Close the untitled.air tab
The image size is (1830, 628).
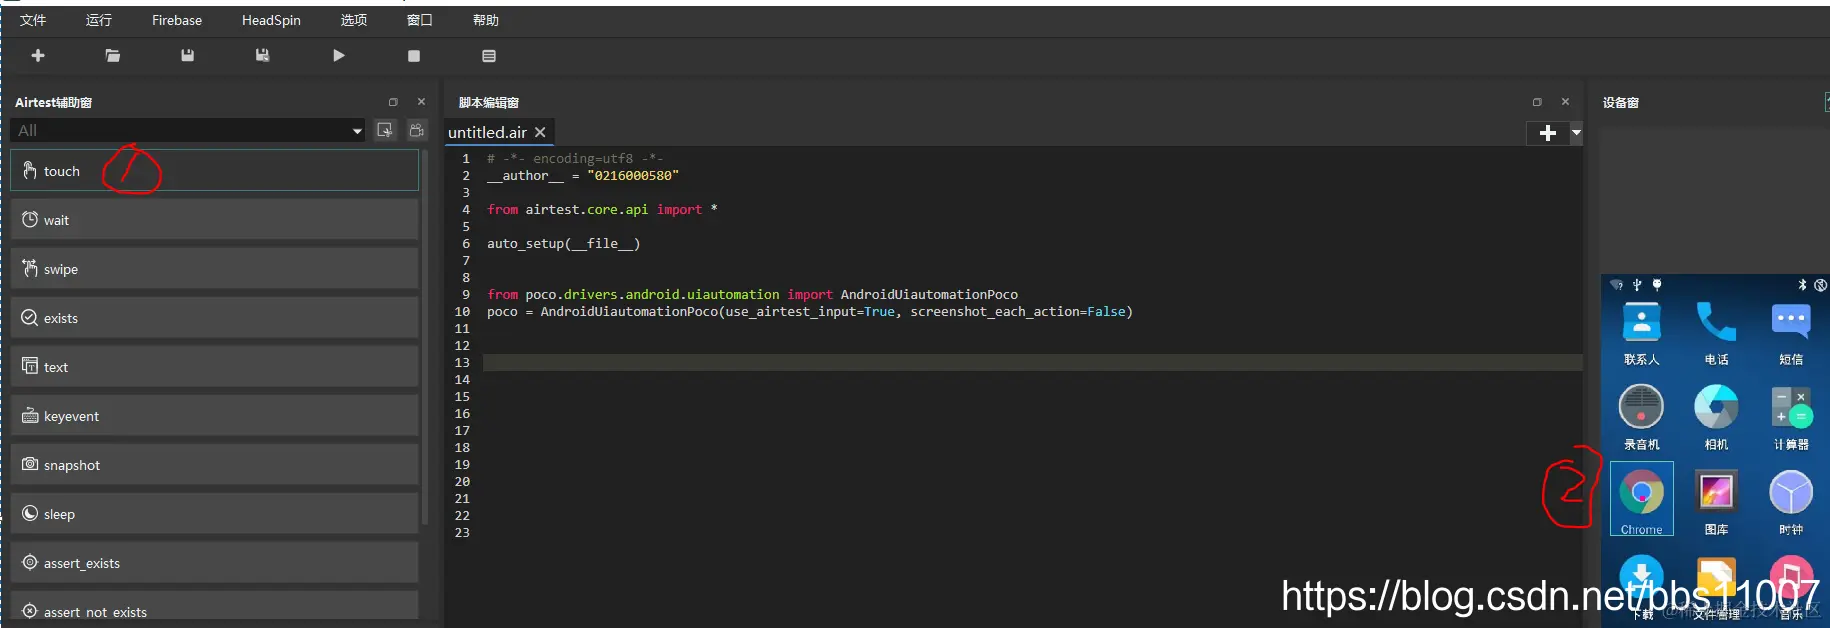pos(540,132)
